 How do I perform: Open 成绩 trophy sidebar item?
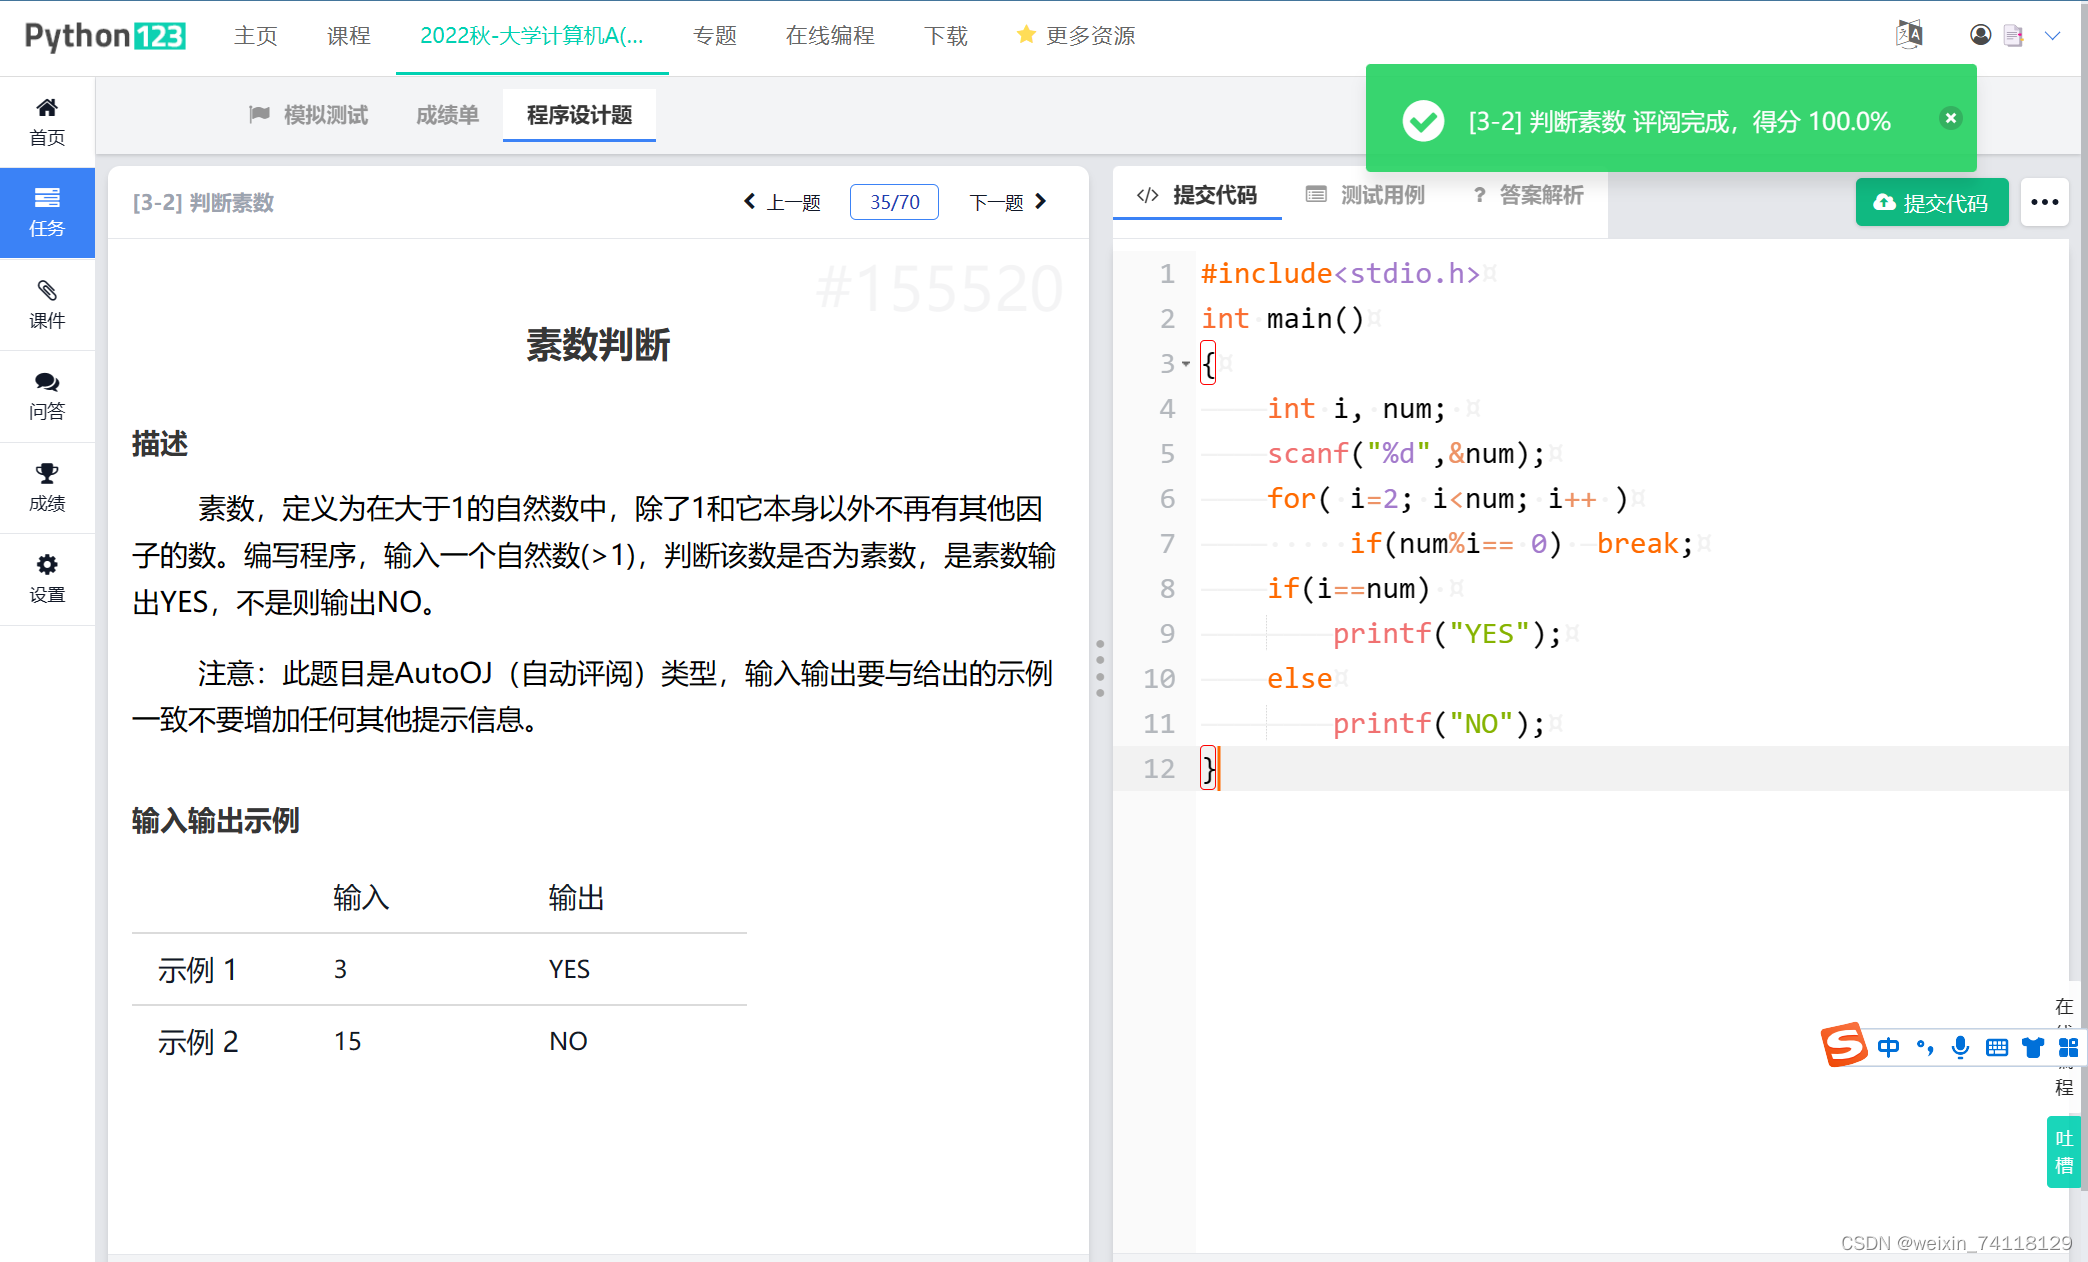(47, 488)
